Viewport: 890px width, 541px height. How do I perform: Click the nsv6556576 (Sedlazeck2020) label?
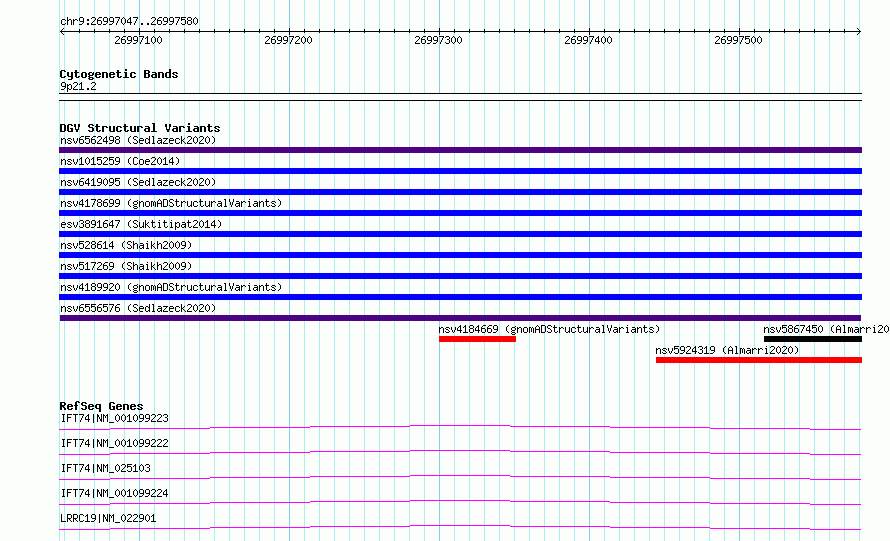coord(138,308)
